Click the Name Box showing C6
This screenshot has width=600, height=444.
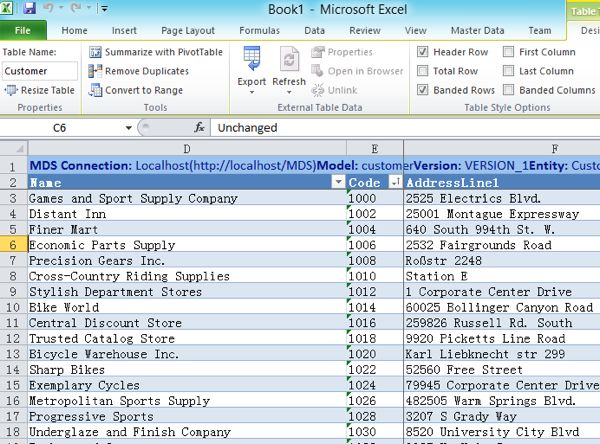pos(62,128)
